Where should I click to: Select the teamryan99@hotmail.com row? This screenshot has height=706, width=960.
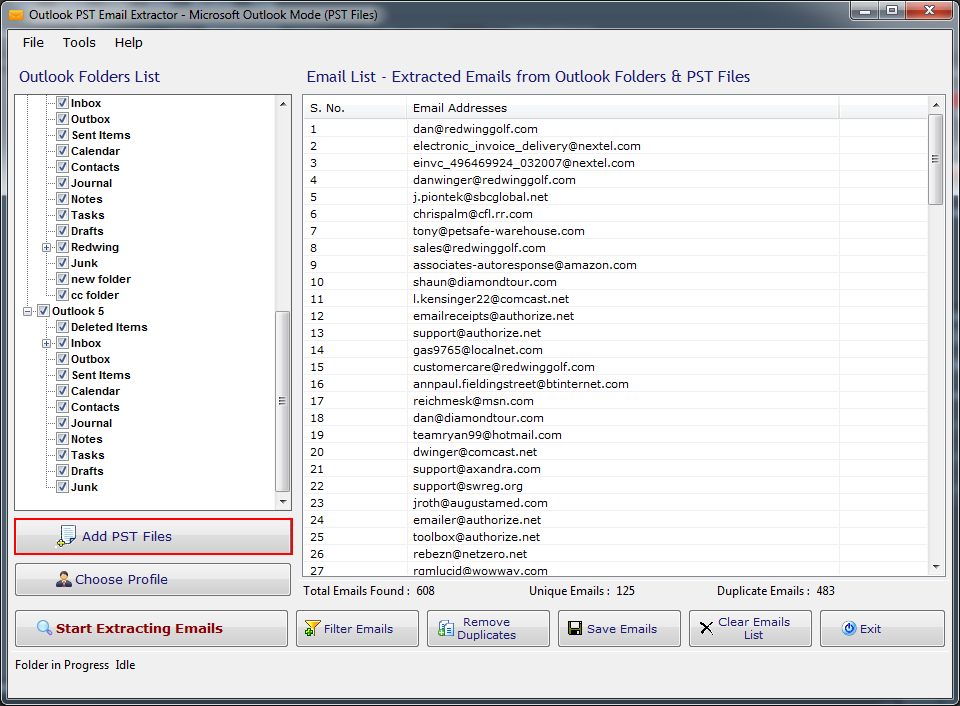pyautogui.click(x=615, y=435)
